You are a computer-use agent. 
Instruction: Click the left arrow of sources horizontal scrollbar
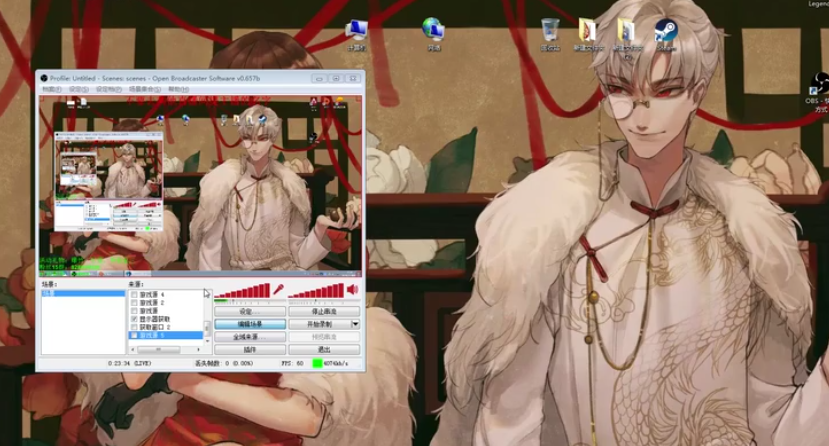pos(133,349)
